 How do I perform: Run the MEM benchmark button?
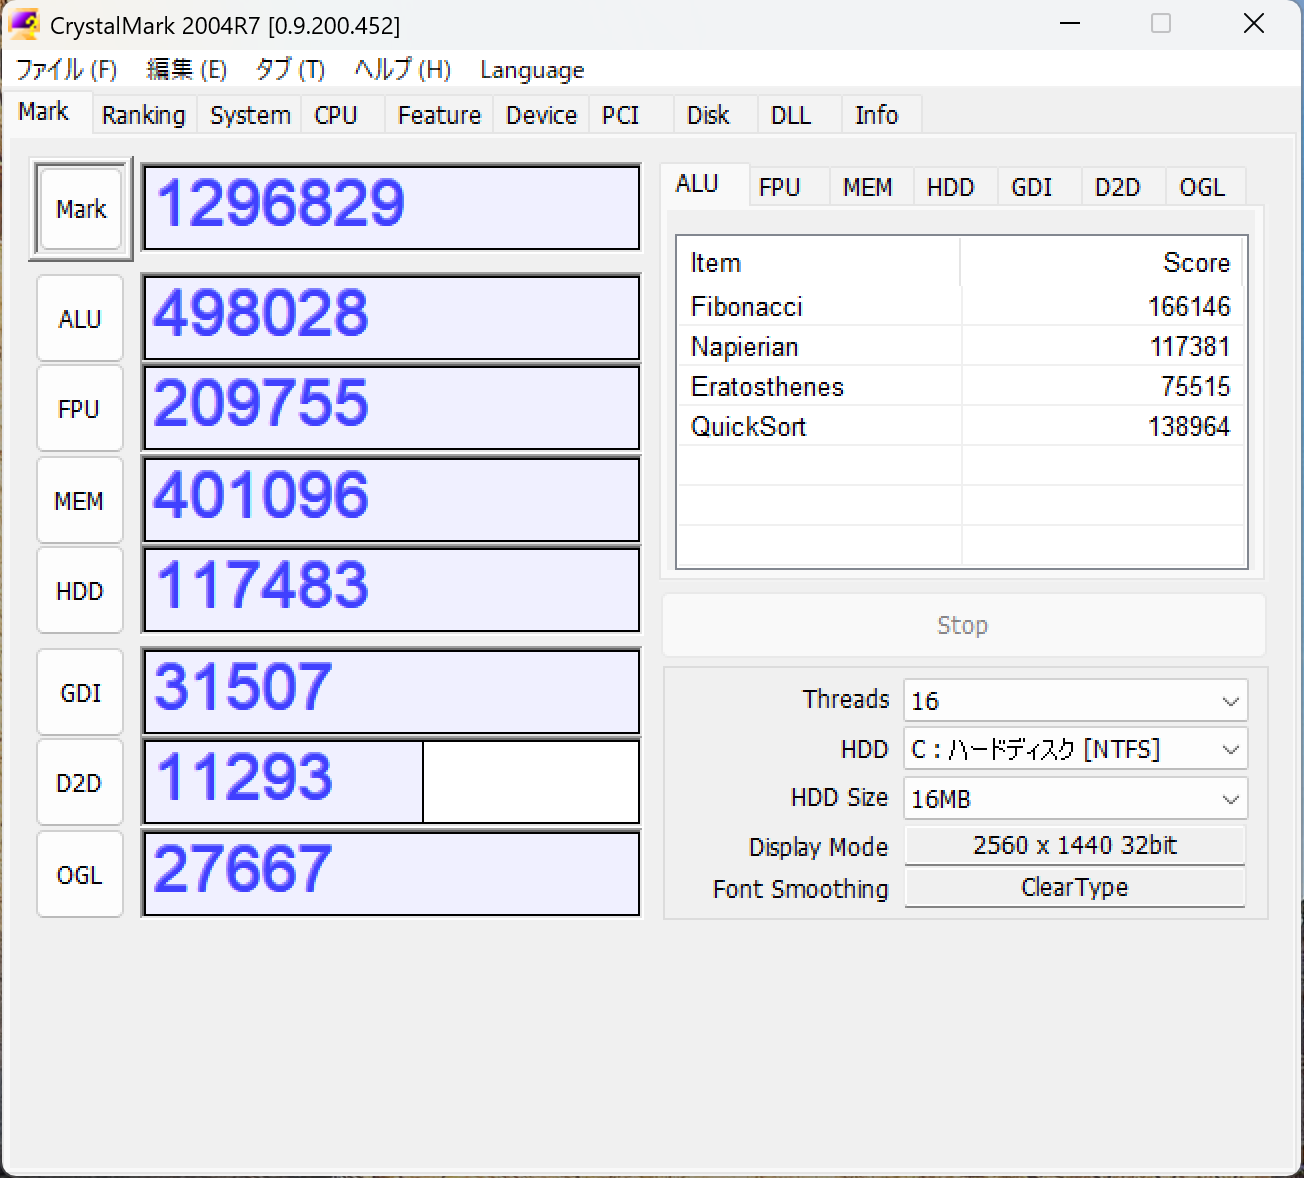[80, 501]
